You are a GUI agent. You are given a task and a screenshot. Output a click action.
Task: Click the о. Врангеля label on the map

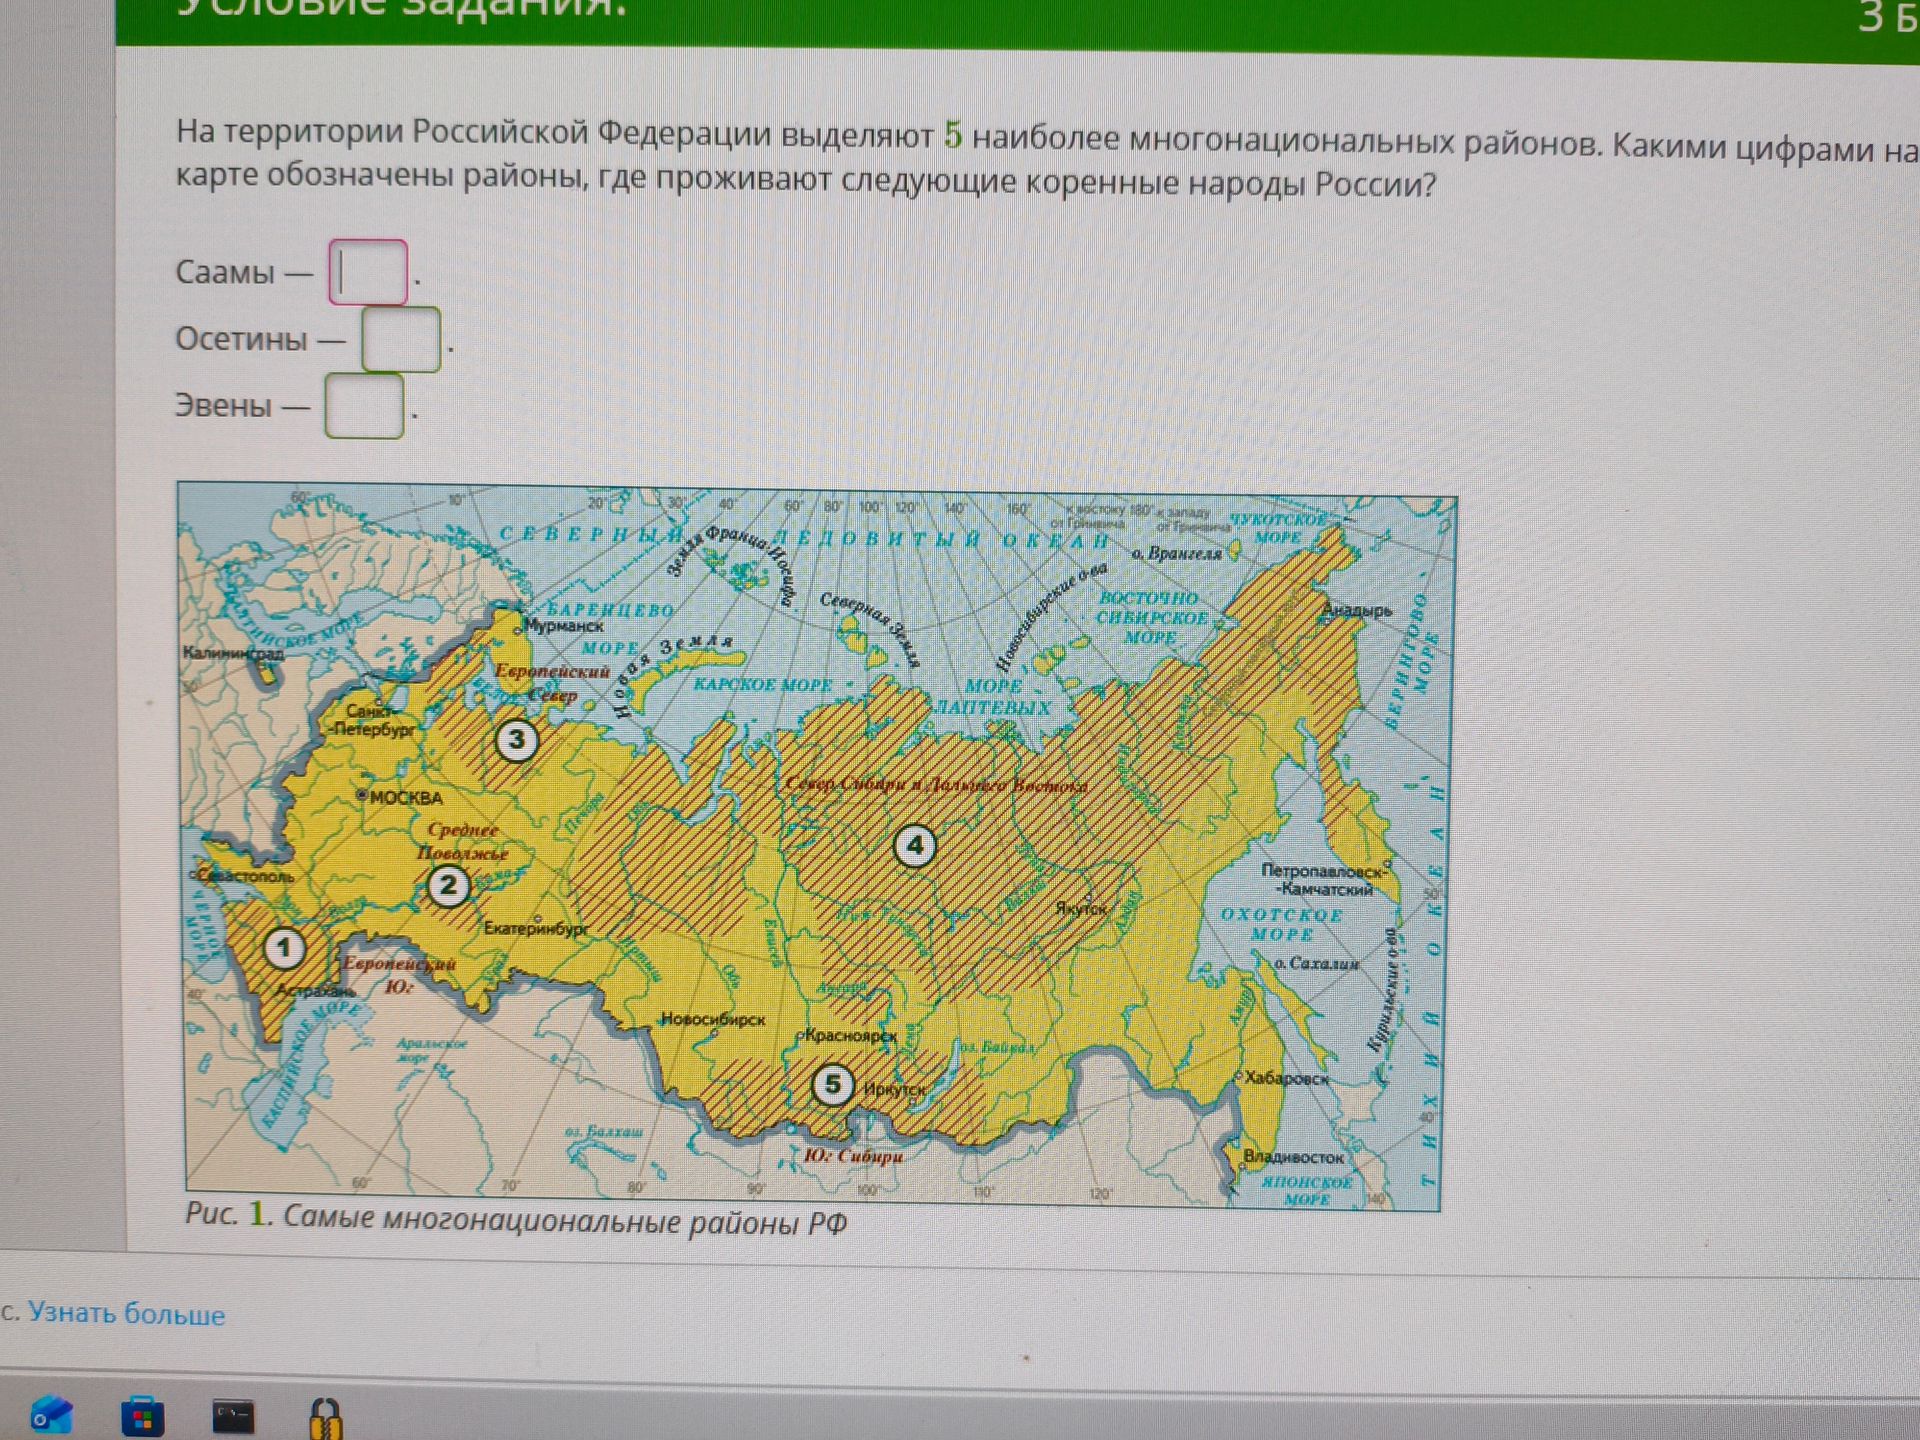[x=1177, y=553]
